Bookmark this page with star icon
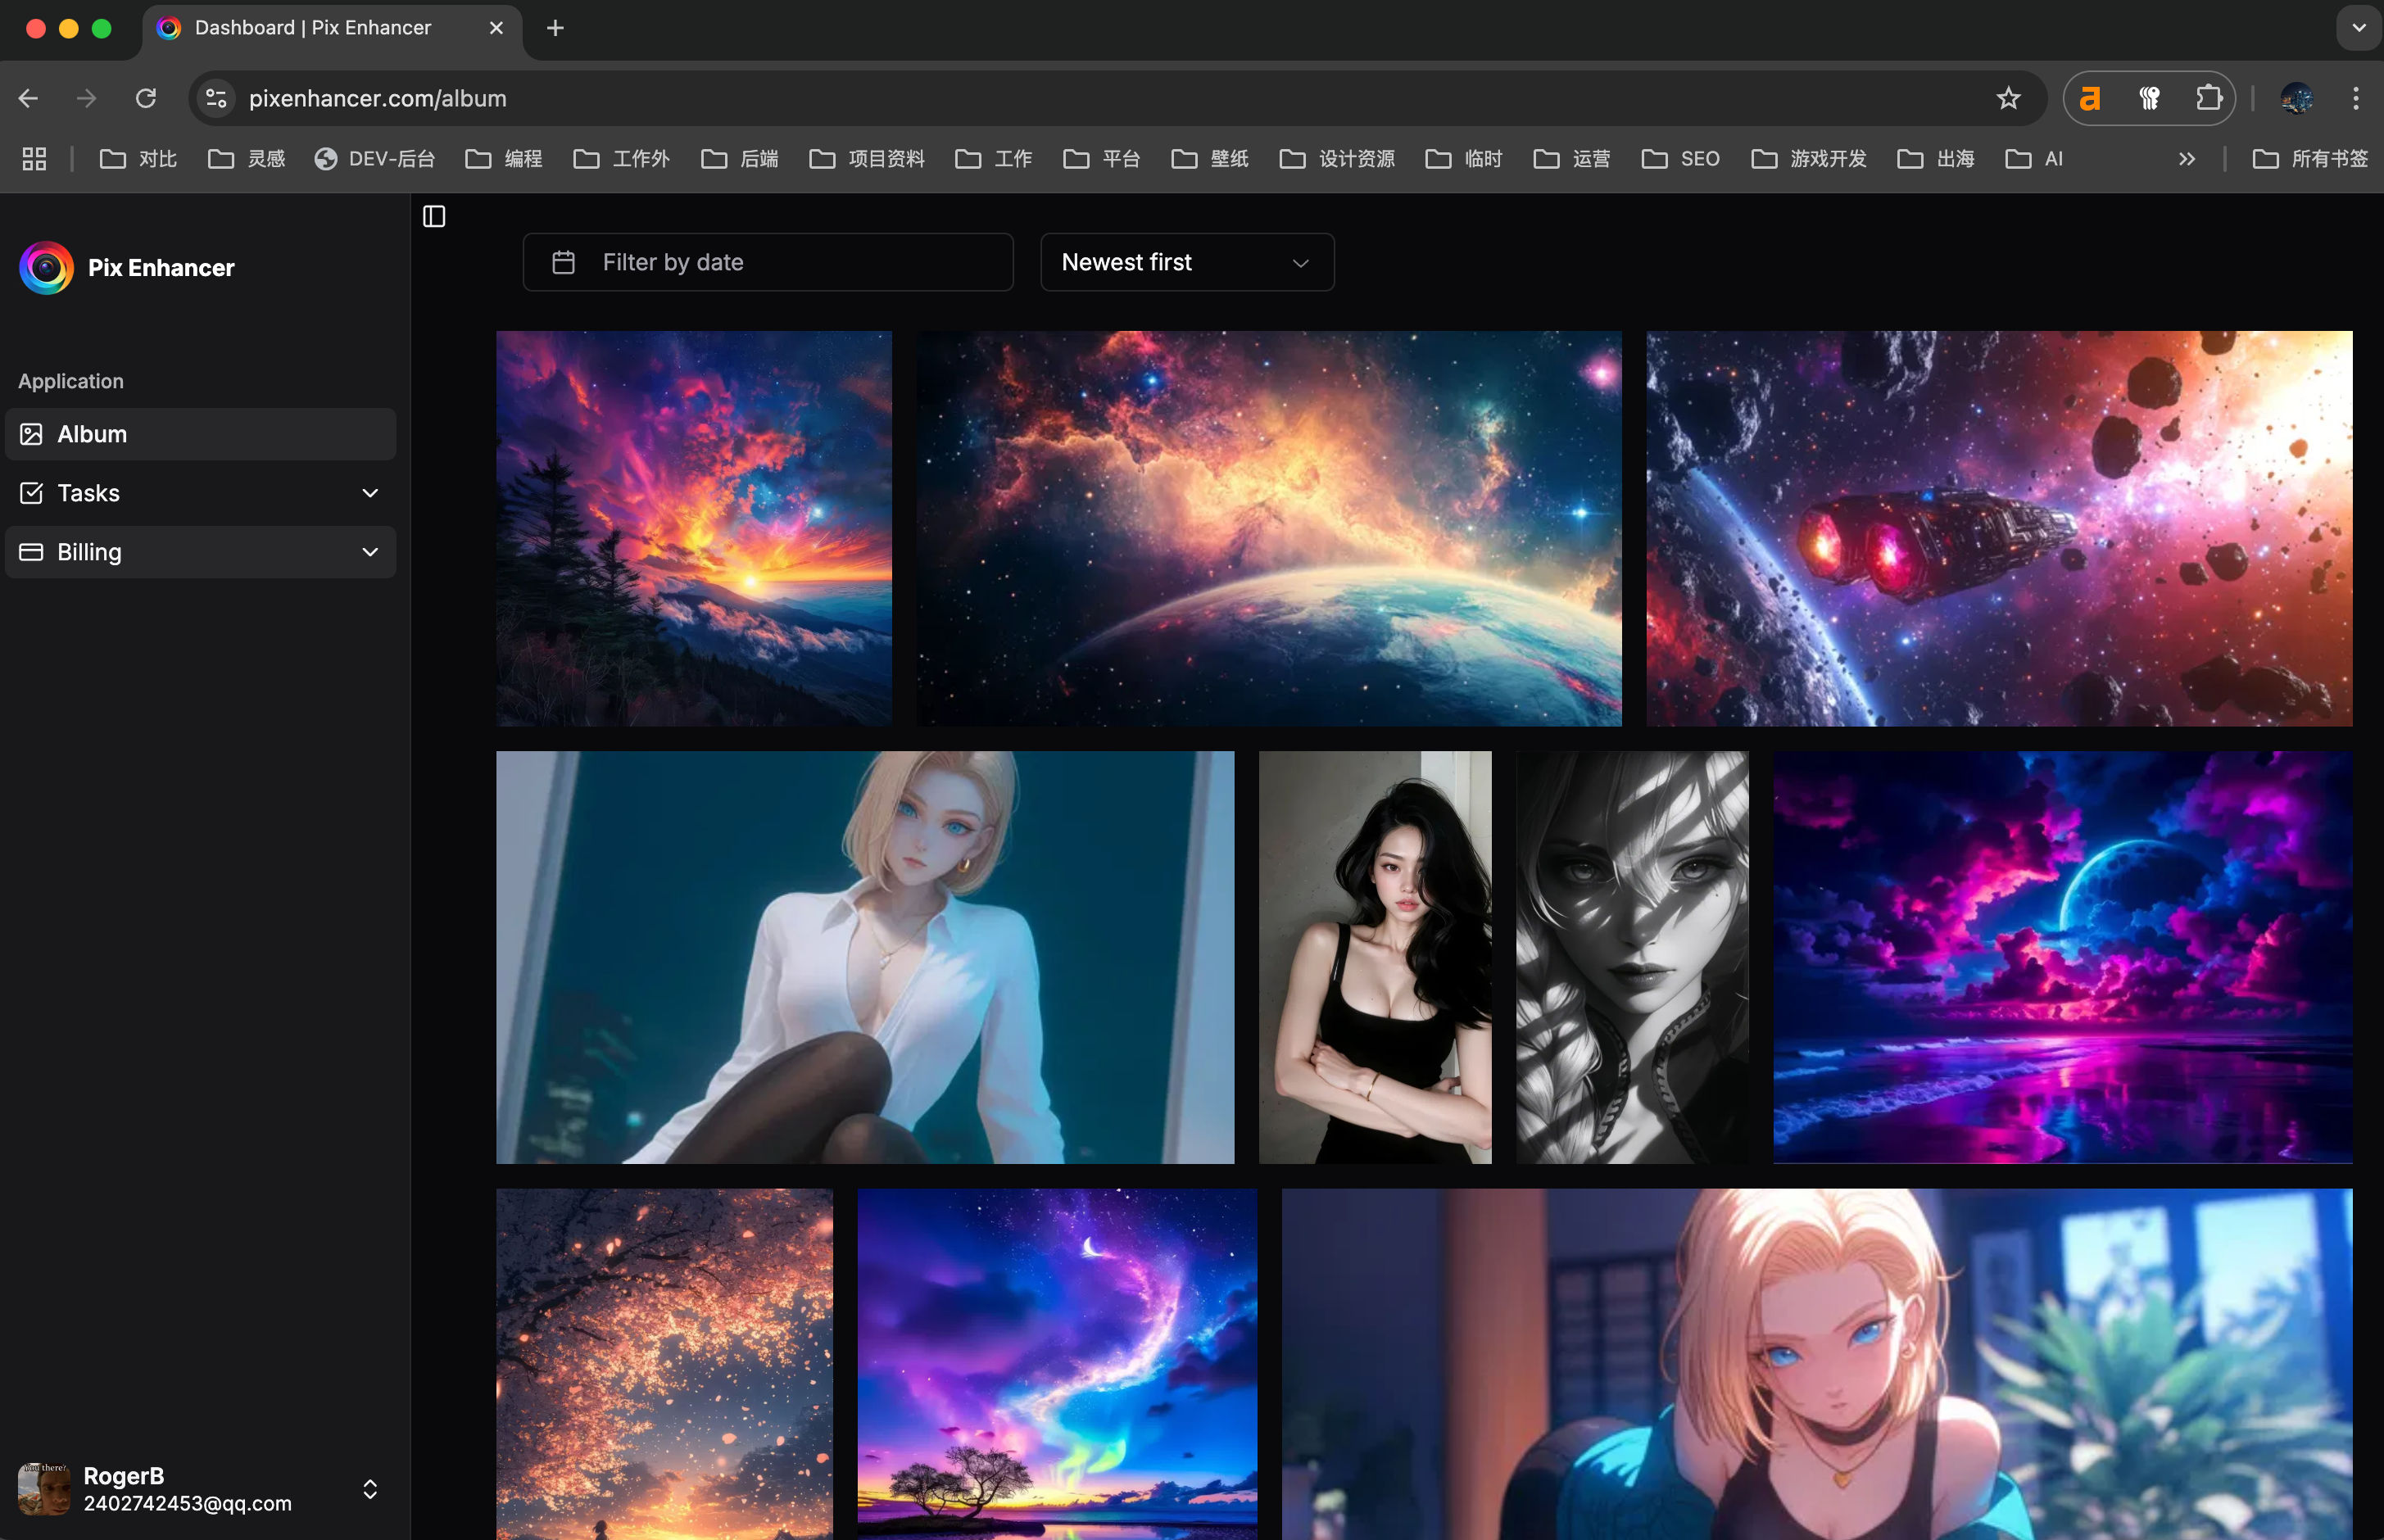2384x1540 pixels. [2008, 98]
